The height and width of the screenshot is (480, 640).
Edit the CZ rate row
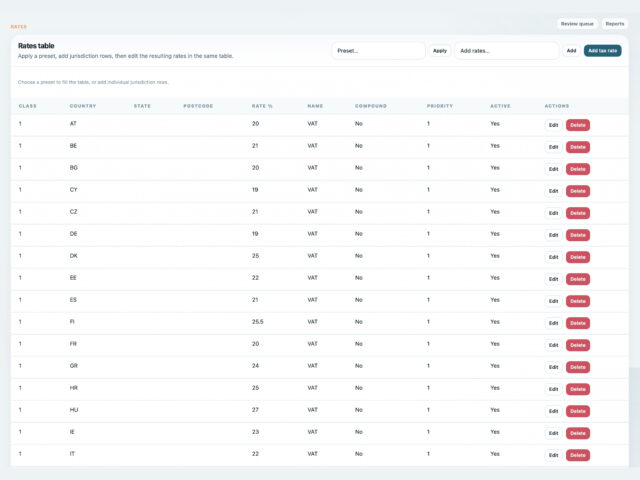point(553,213)
